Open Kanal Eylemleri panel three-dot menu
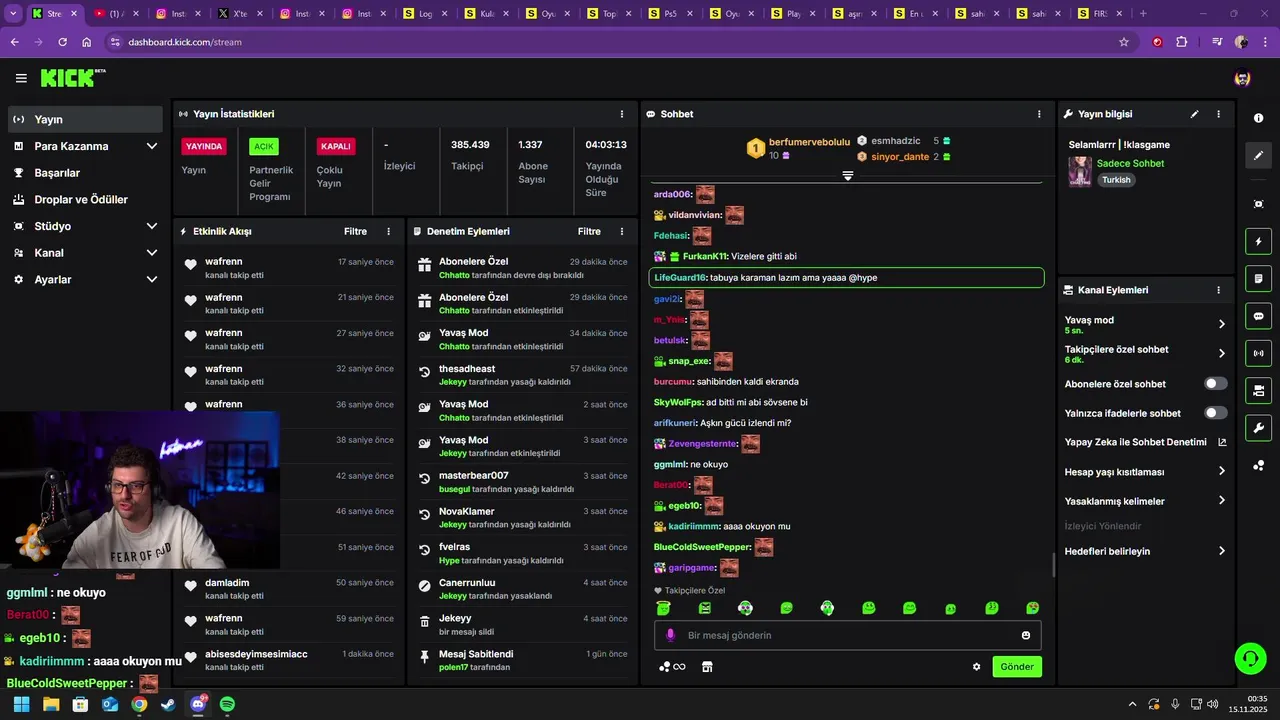Viewport: 1280px width, 720px height. tap(1218, 290)
